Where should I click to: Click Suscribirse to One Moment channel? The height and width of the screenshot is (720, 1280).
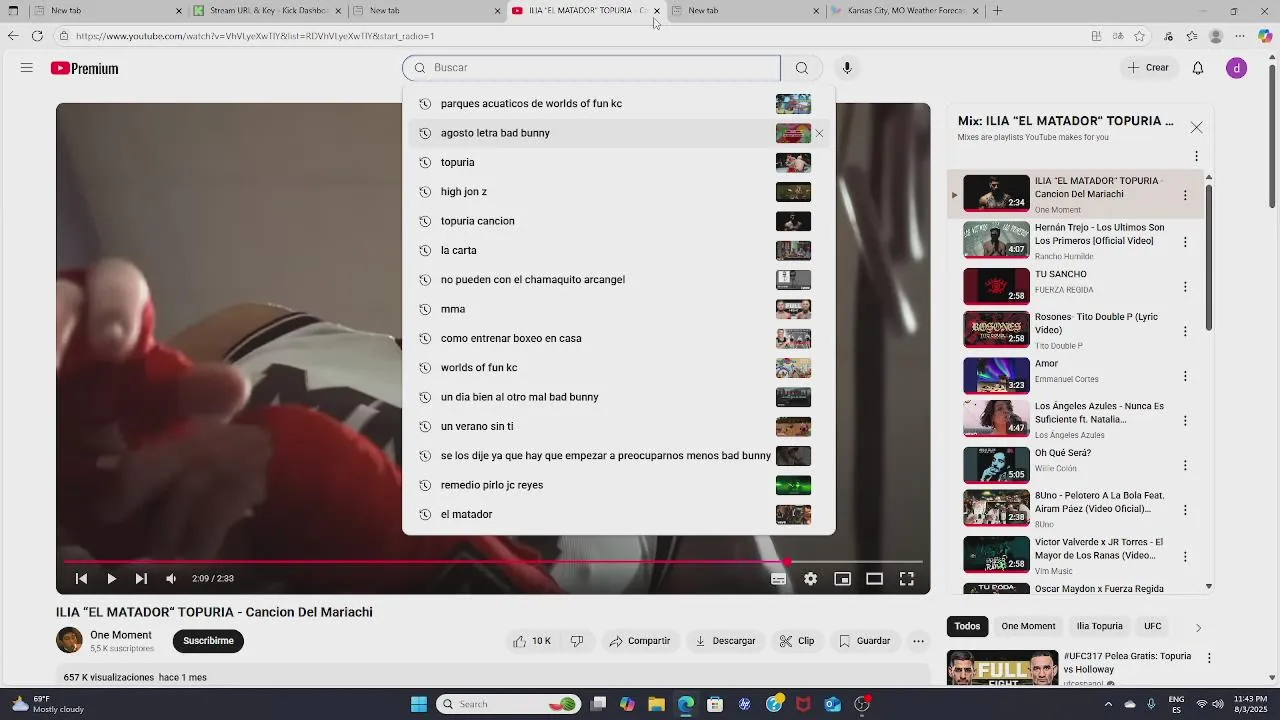[x=208, y=641]
